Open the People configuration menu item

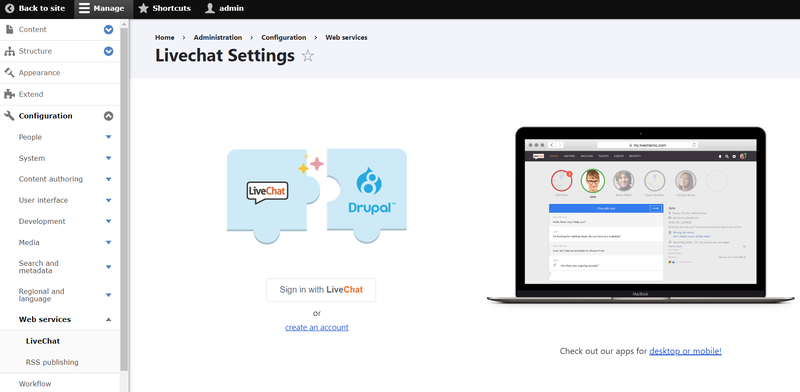(30, 137)
